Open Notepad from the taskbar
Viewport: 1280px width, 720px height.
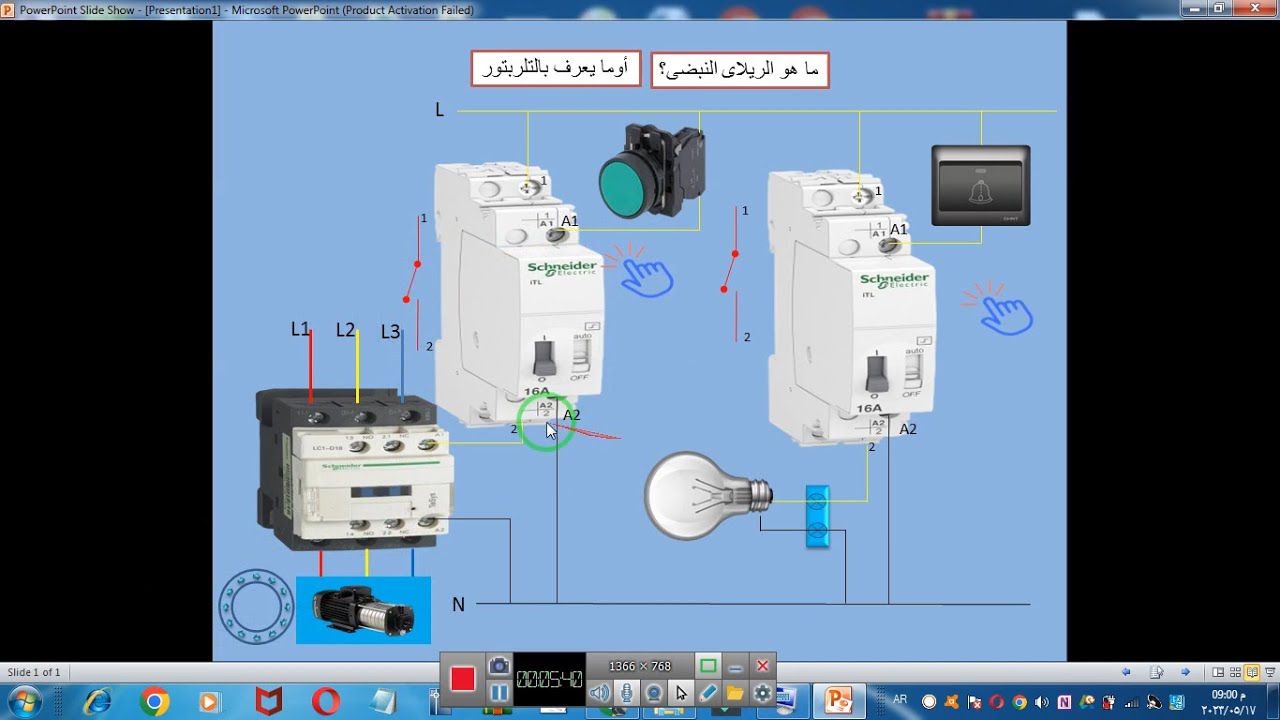pyautogui.click(x=383, y=702)
